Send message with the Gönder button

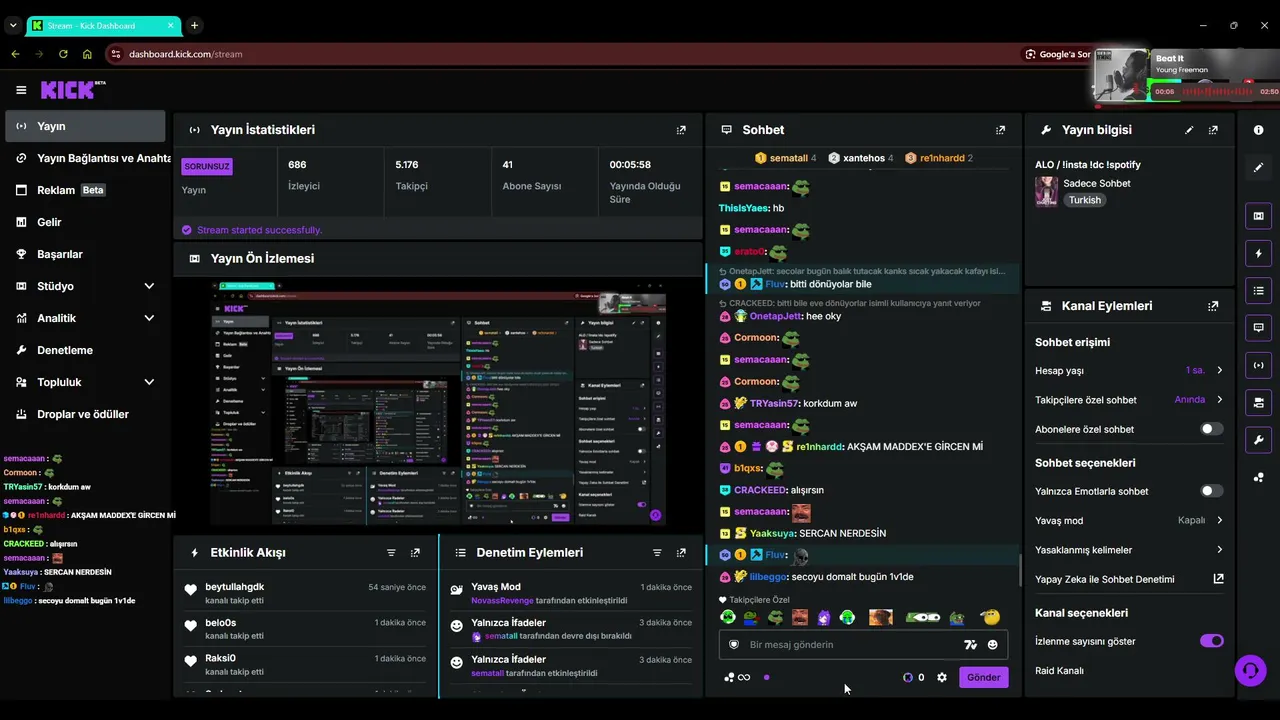pos(983,677)
